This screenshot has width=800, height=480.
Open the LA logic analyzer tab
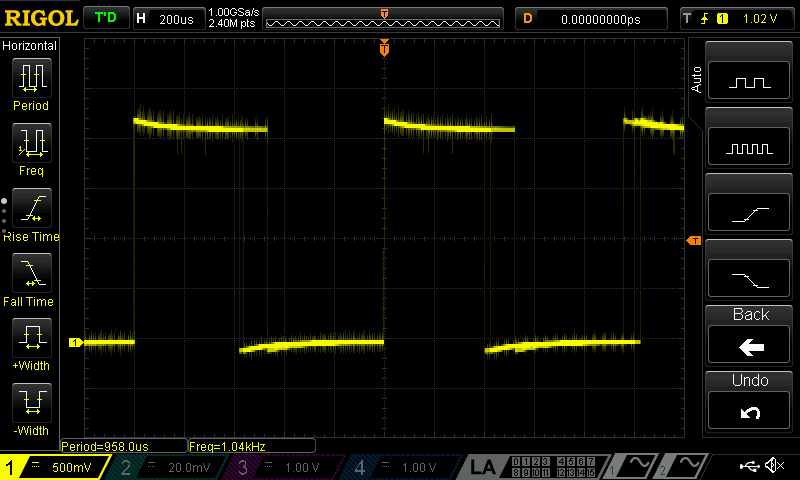[484, 467]
